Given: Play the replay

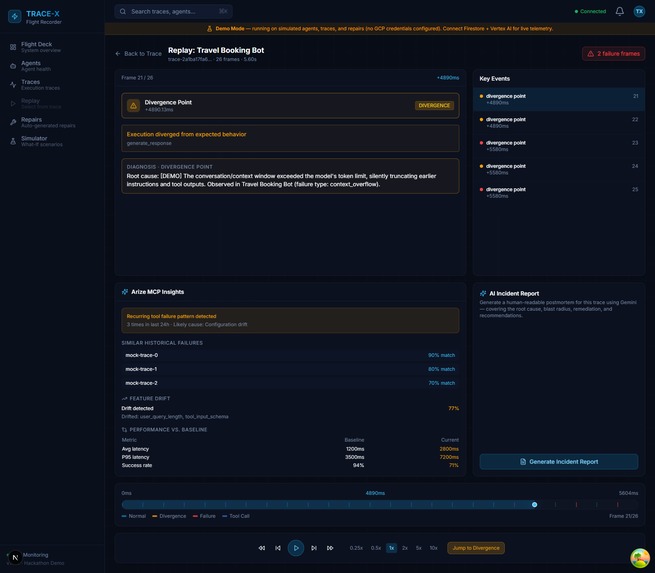Looking at the screenshot, I should [296, 548].
